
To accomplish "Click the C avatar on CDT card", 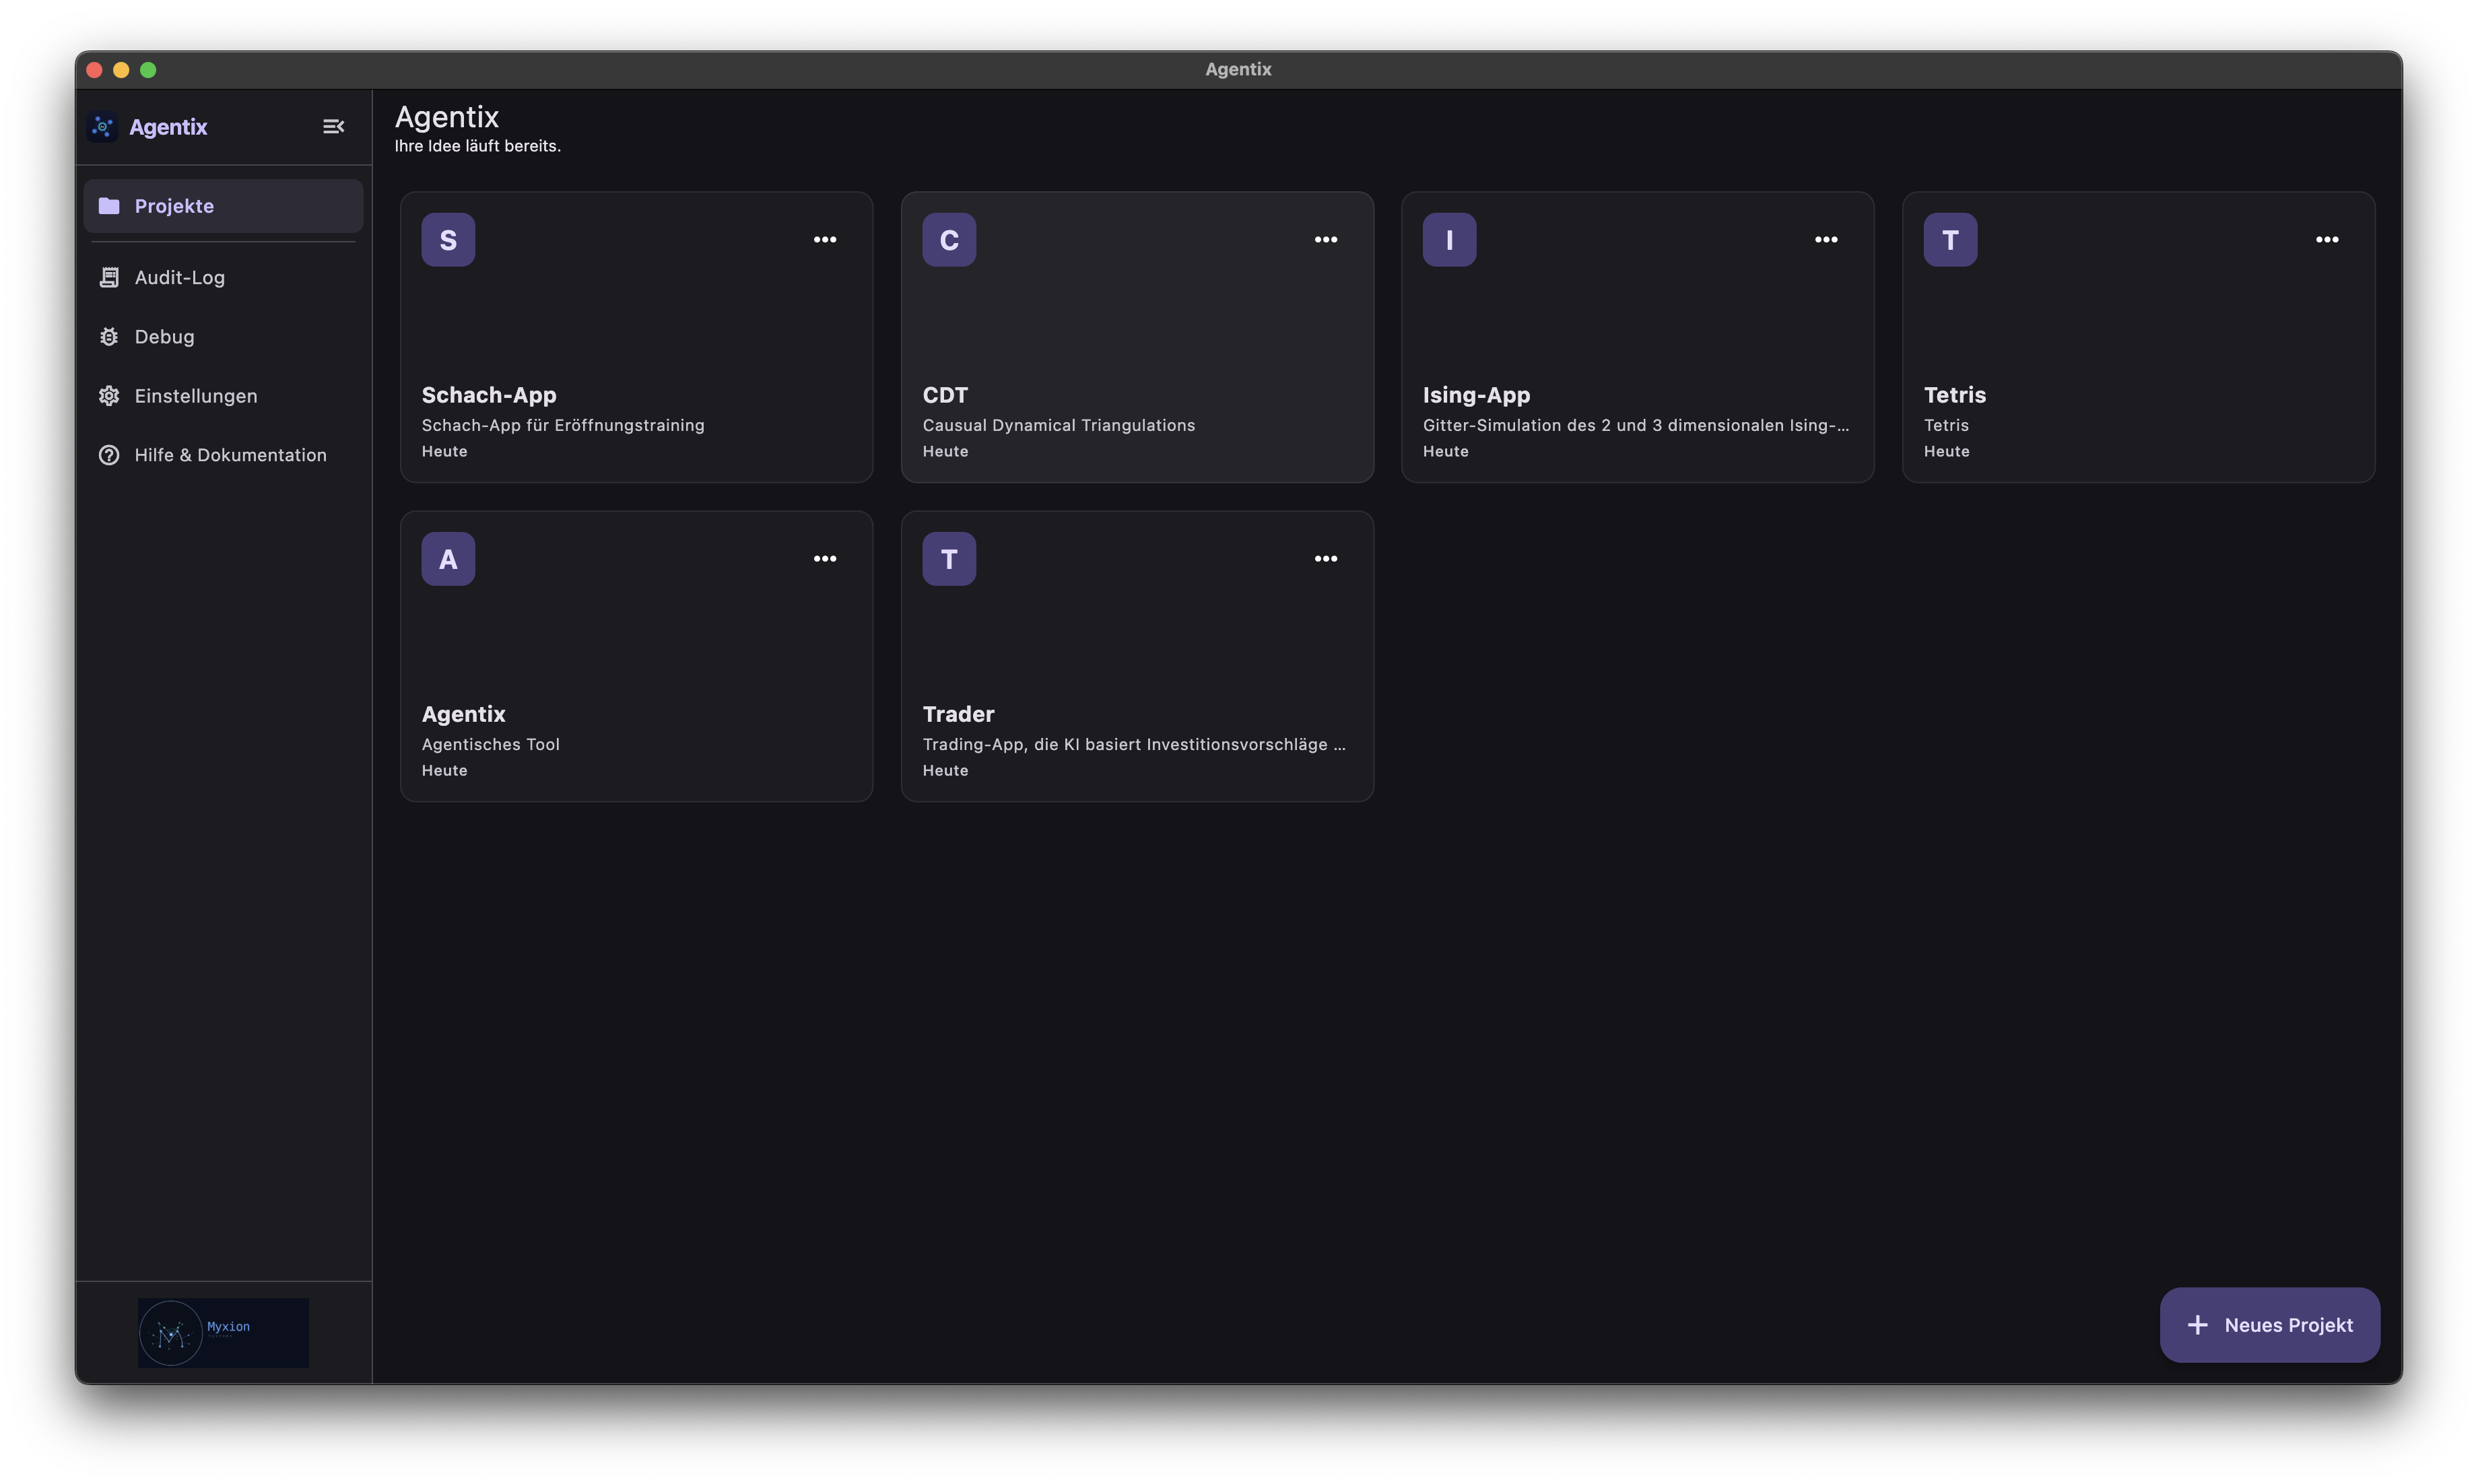I will [x=949, y=240].
